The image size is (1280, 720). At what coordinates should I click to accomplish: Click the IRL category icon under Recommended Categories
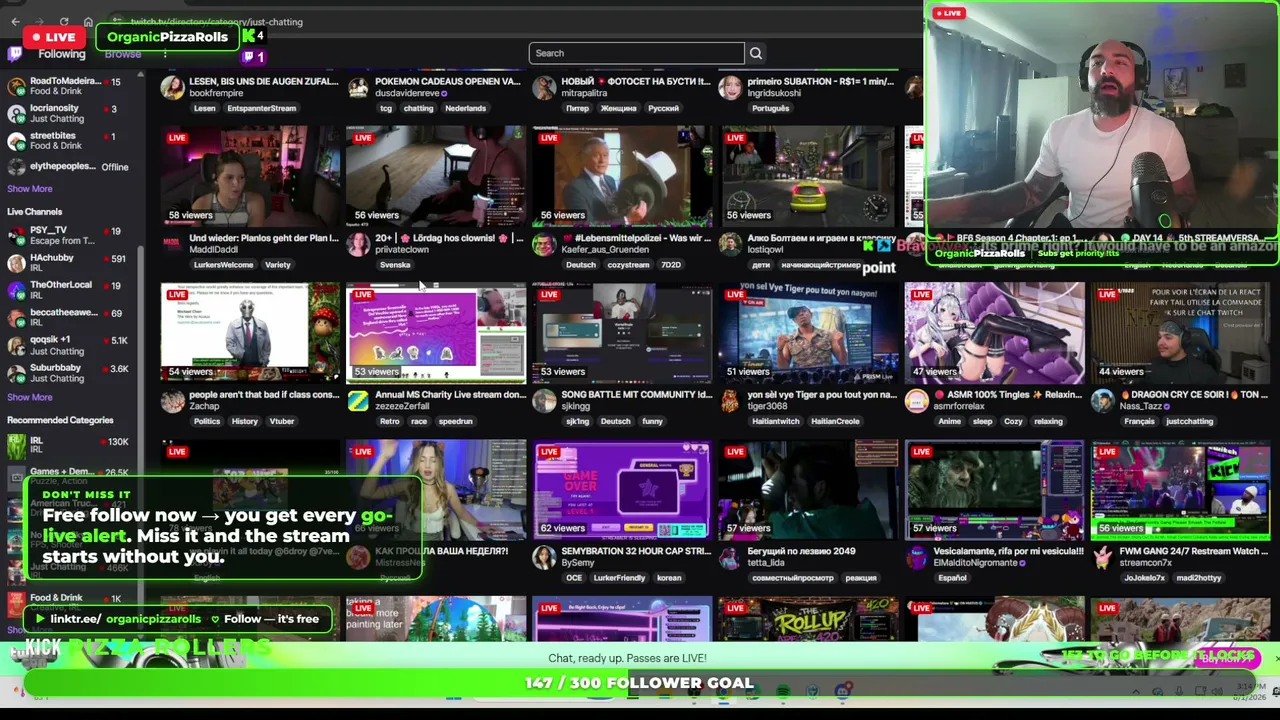pyautogui.click(x=16, y=446)
